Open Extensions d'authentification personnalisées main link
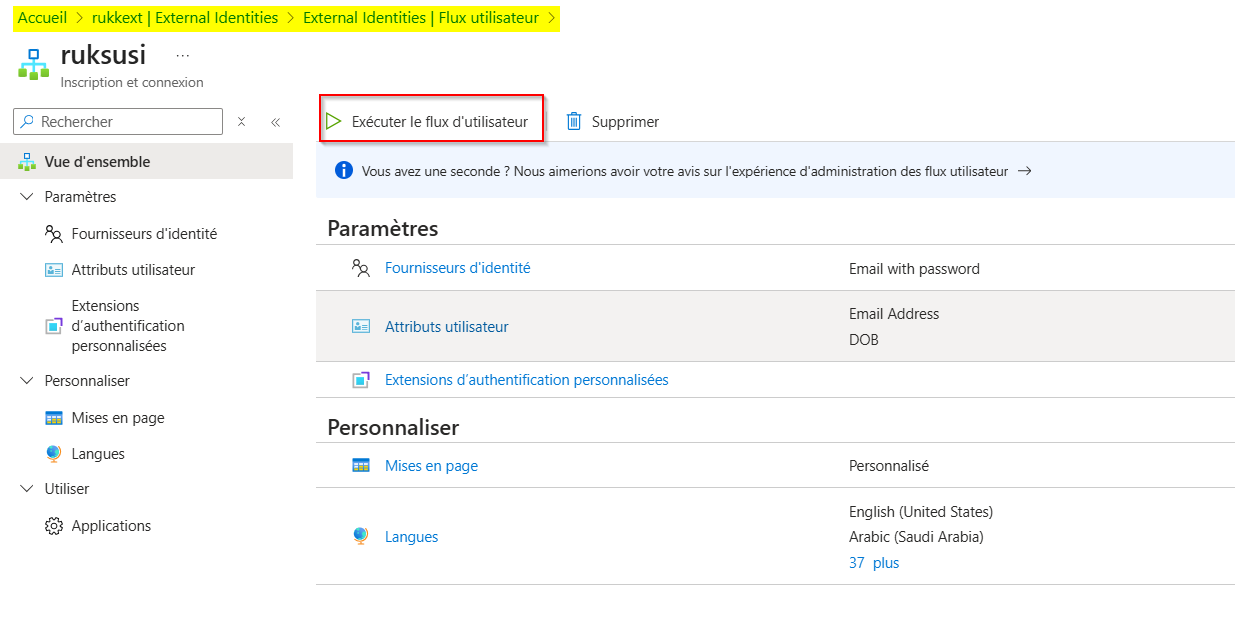1235x630 pixels. (527, 380)
